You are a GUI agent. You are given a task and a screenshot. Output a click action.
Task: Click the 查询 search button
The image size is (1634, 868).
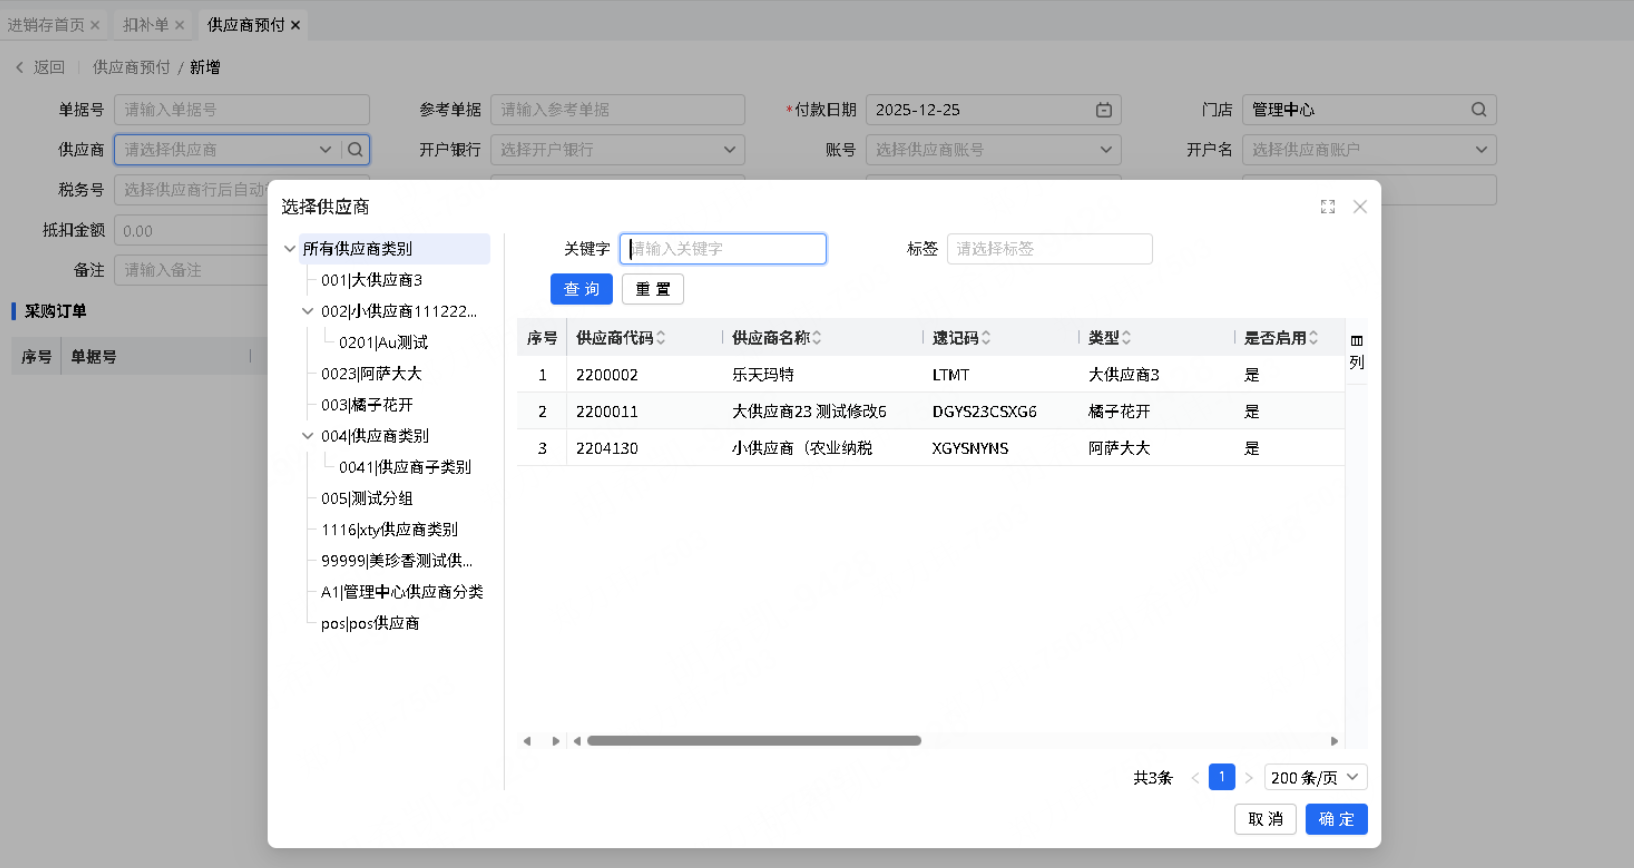[581, 289]
